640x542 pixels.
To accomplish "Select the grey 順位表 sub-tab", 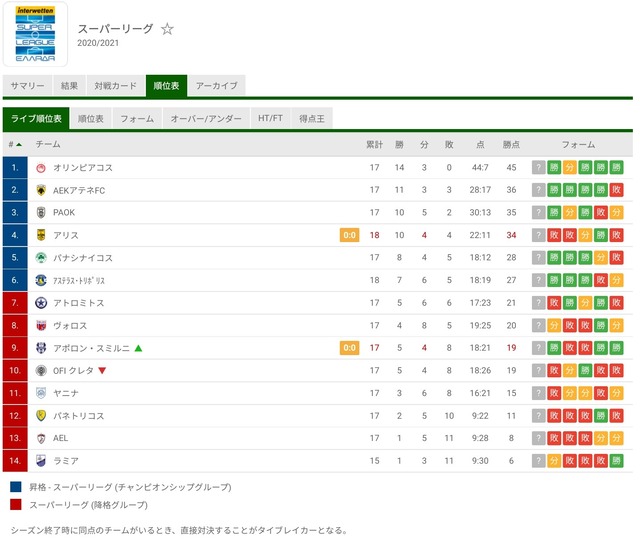I will (91, 119).
